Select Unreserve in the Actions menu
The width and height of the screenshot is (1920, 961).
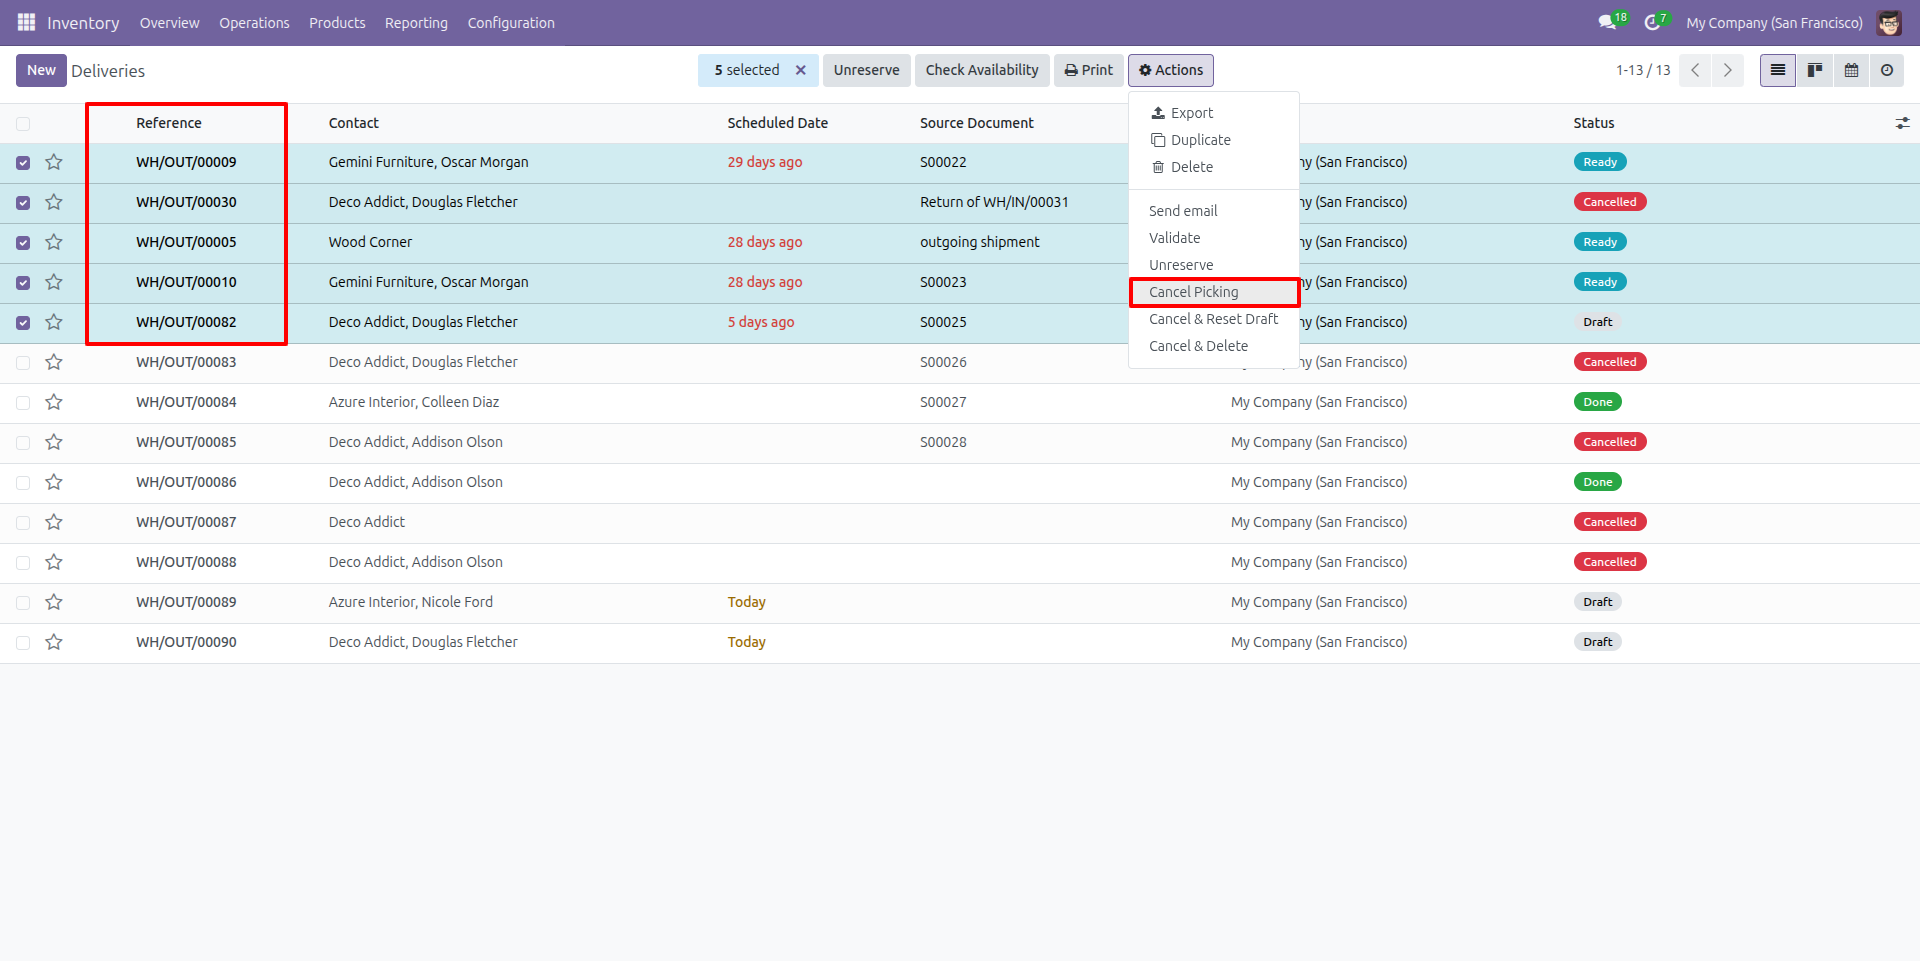click(x=1214, y=265)
